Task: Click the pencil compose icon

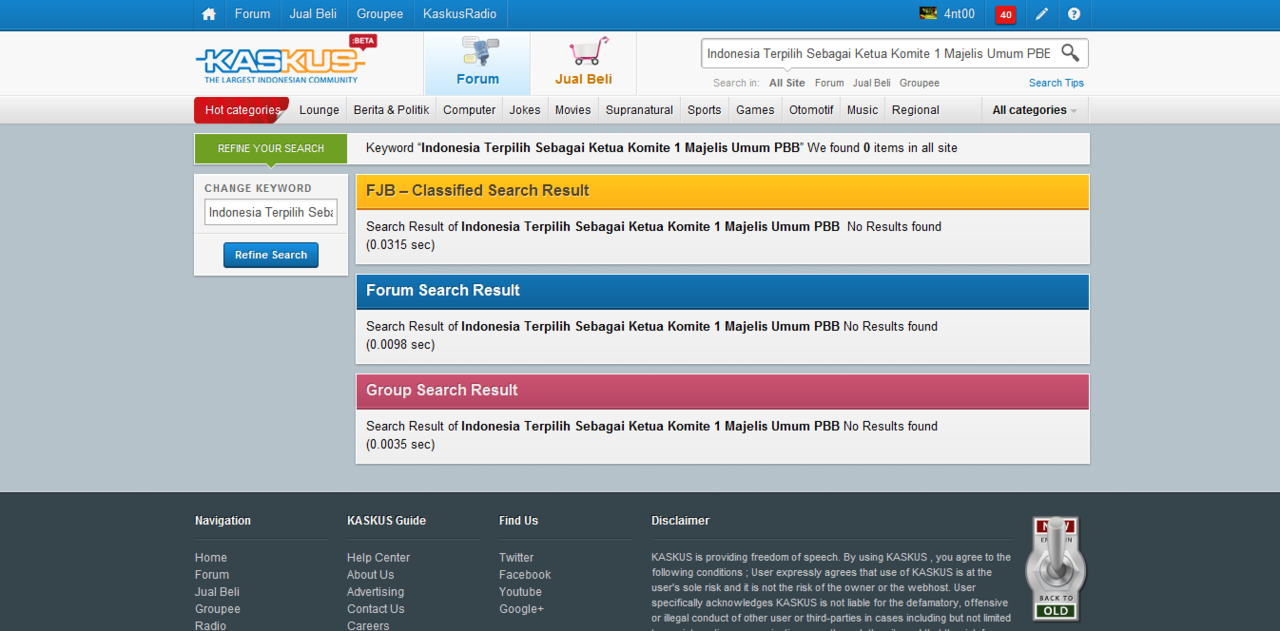Action: 1041,14
